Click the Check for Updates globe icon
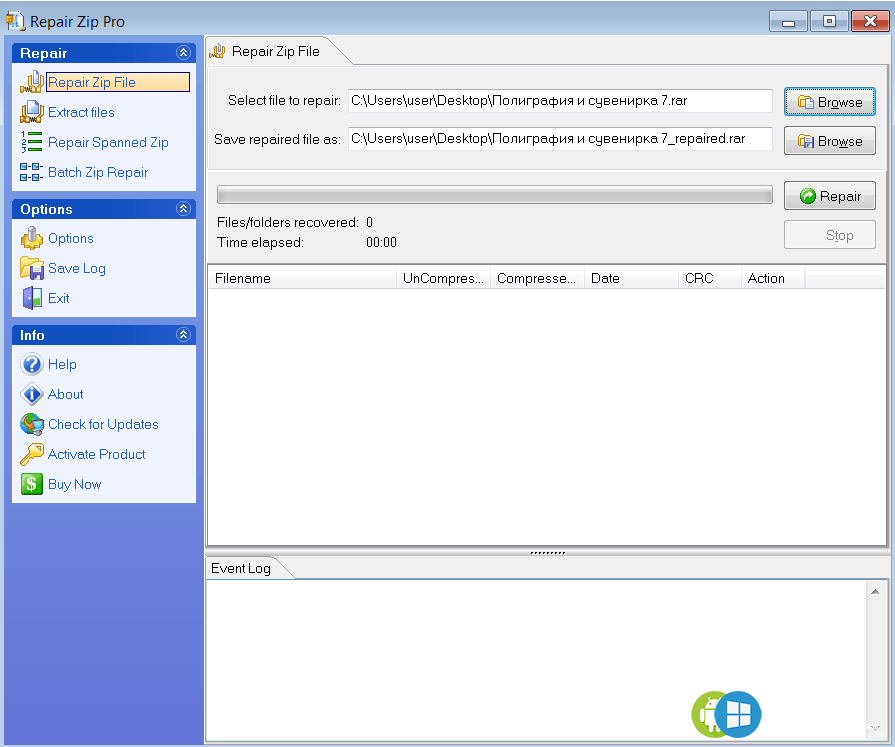This screenshot has height=747, width=895. [32, 425]
